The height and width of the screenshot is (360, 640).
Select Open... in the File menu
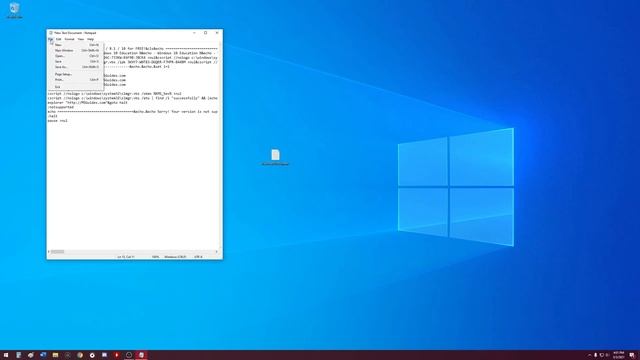76,56
